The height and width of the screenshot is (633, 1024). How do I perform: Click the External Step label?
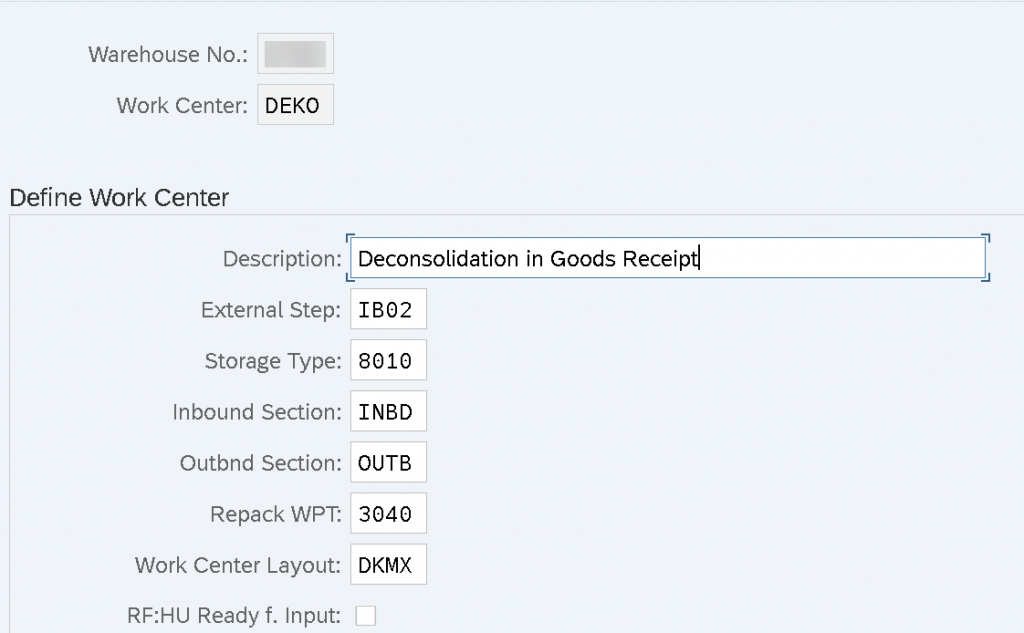point(271,310)
